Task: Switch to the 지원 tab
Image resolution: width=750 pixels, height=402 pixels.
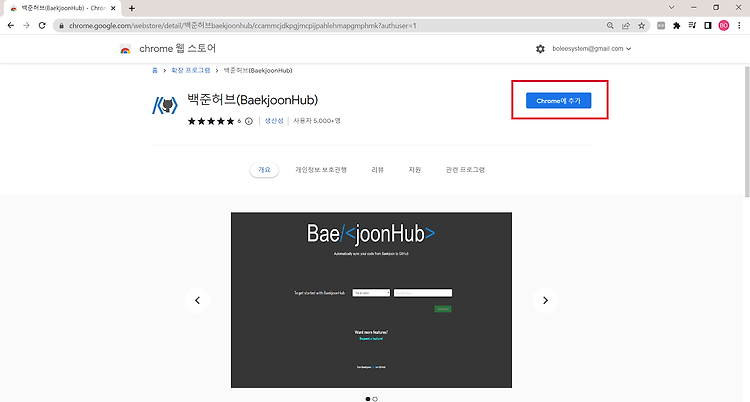Action: (415, 170)
